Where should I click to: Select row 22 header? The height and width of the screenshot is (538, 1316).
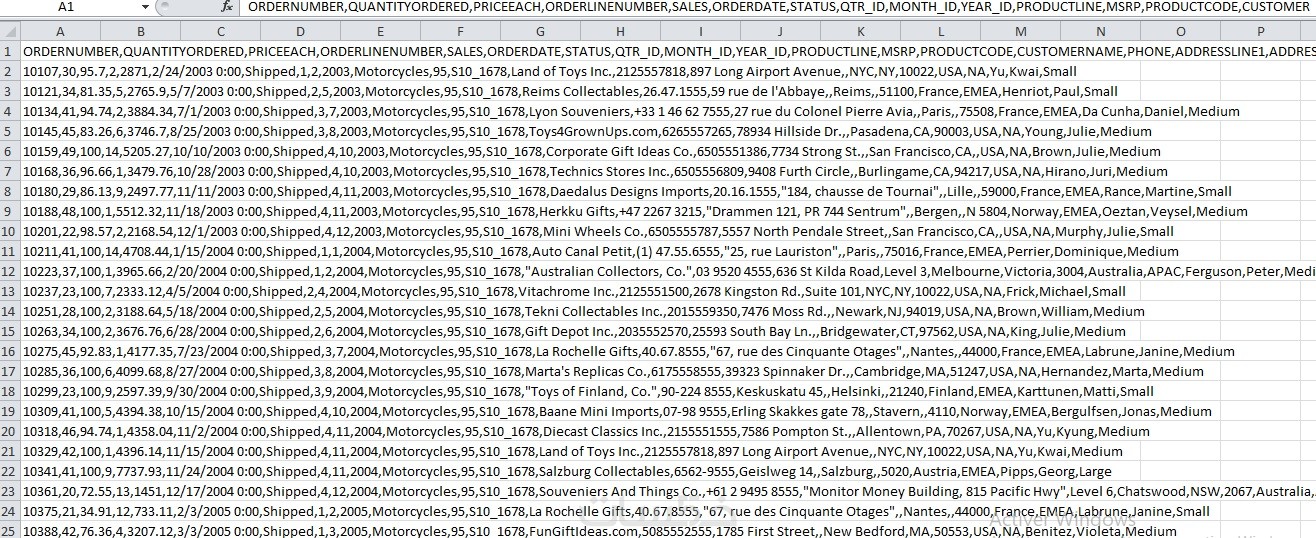[x=10, y=471]
